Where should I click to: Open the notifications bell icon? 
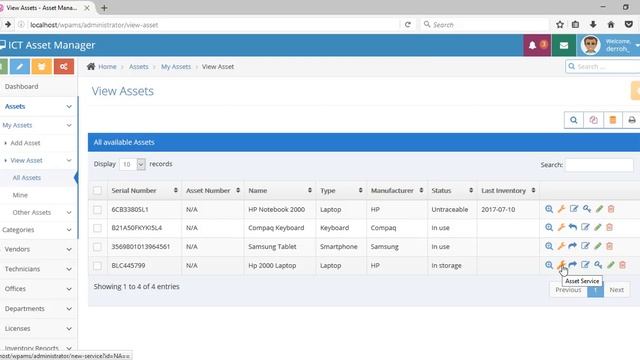click(x=532, y=45)
